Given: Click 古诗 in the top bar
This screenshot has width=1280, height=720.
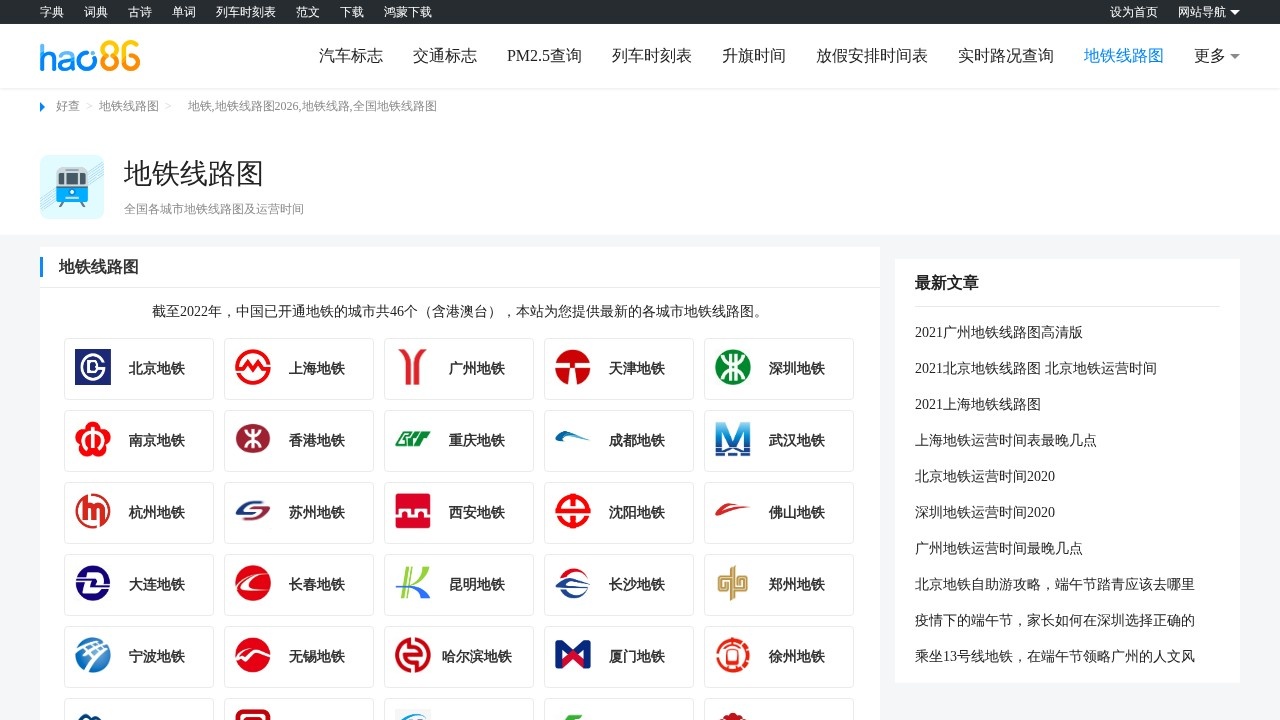Looking at the screenshot, I should coord(140,12).
